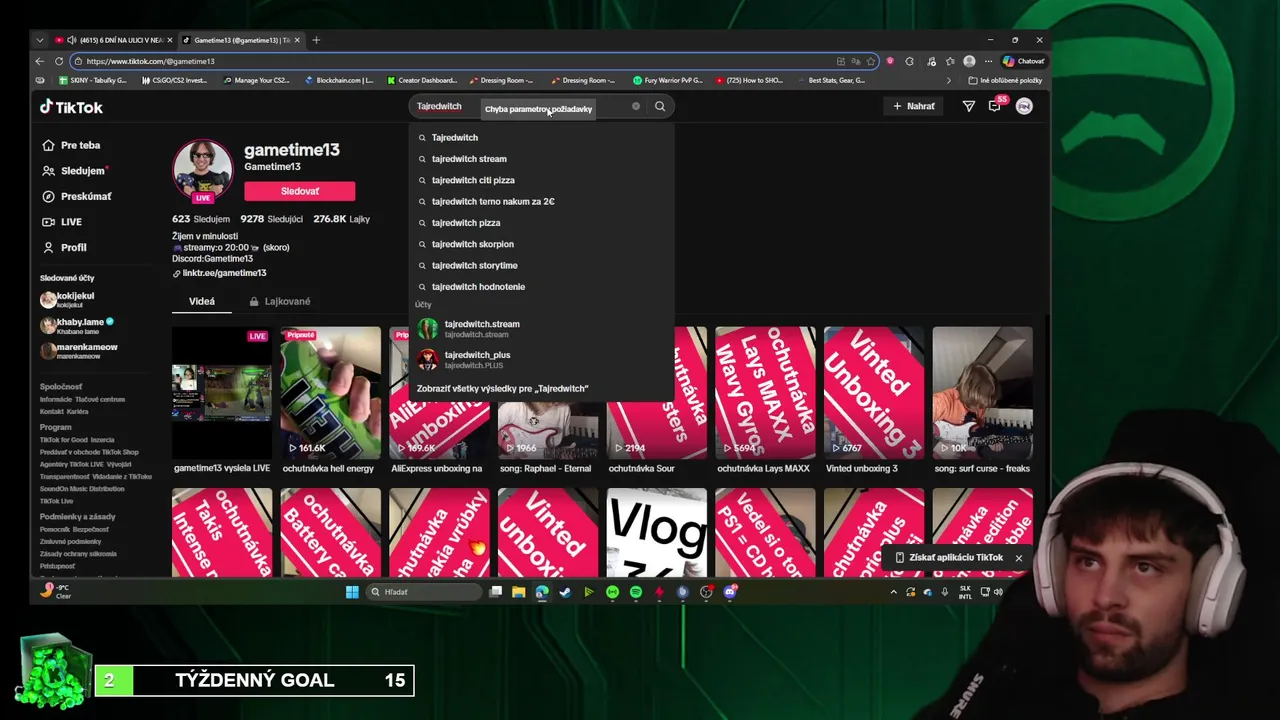1280x720 pixels.
Task: Open Discord from the taskbar
Action: coord(730,592)
